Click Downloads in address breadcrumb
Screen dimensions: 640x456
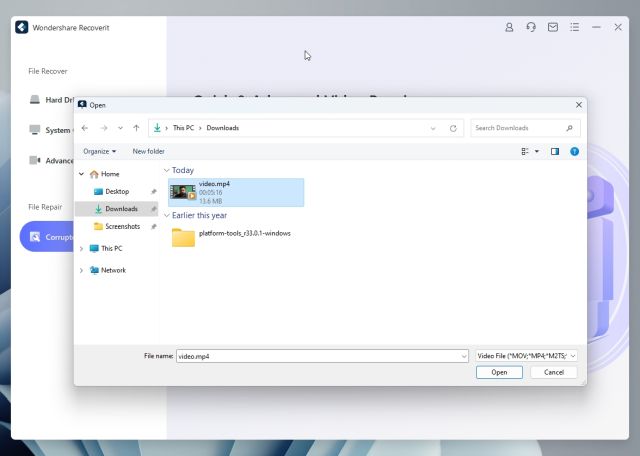coord(223,128)
